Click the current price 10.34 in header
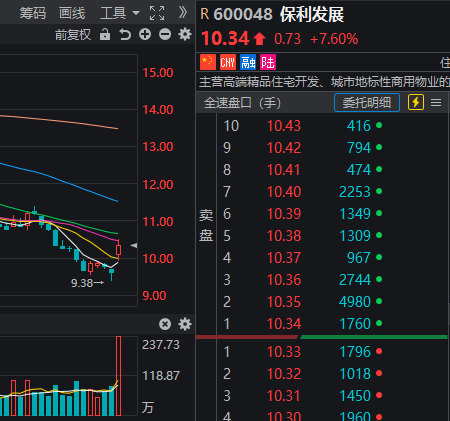Screen dimensions: 450x421 click(225, 38)
